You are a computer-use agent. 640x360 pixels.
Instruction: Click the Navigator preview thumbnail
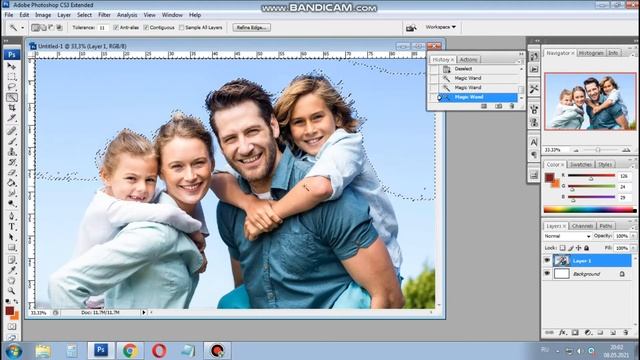click(x=589, y=102)
